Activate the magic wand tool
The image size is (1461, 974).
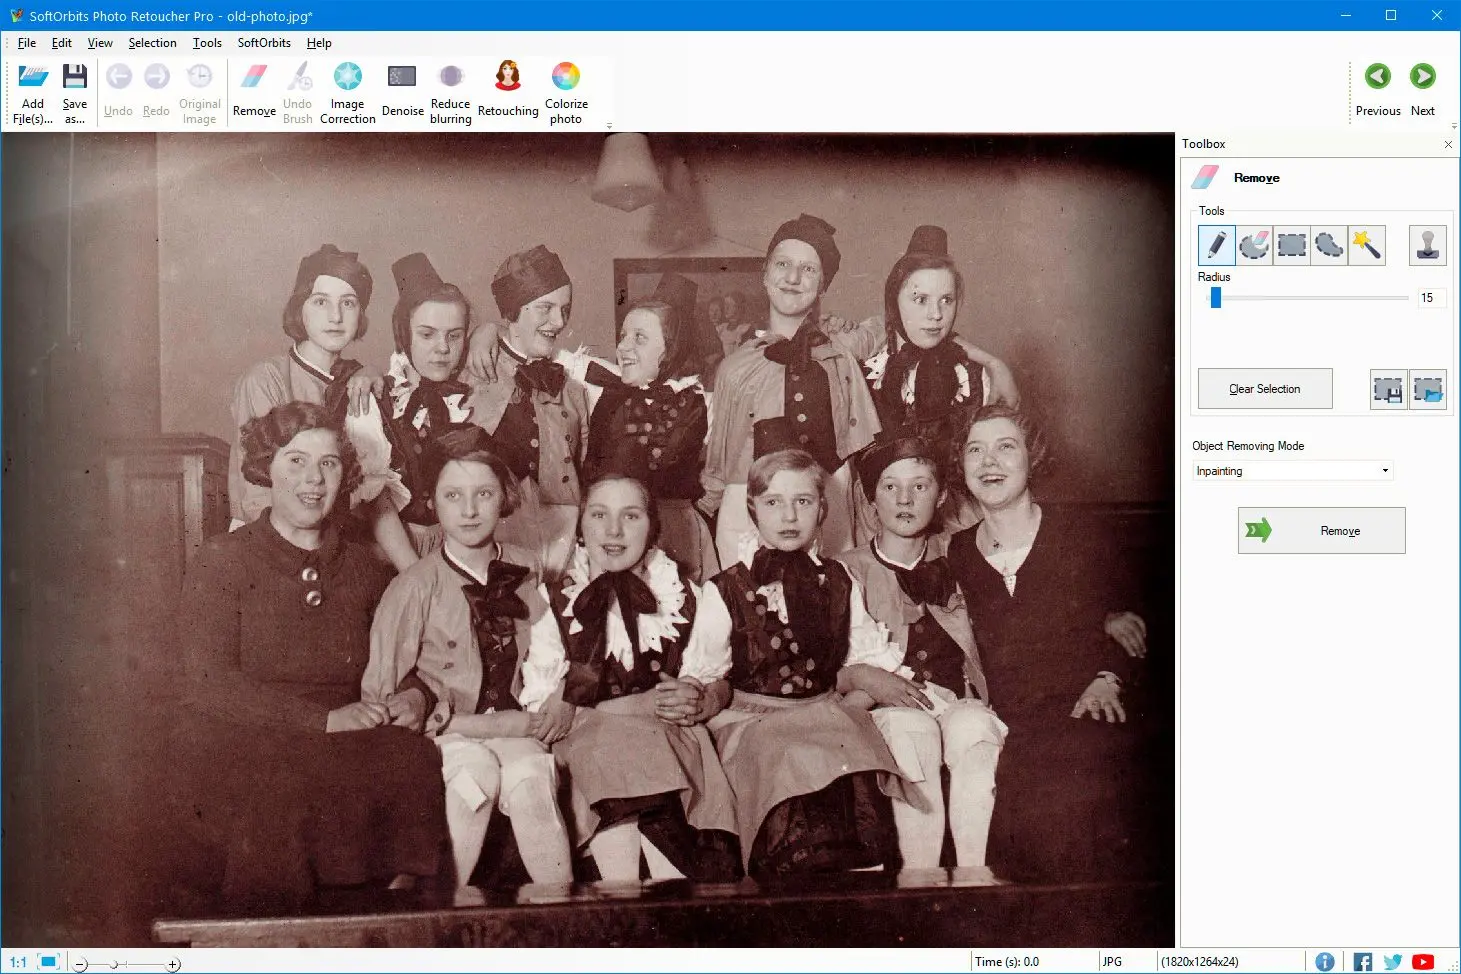(1366, 245)
